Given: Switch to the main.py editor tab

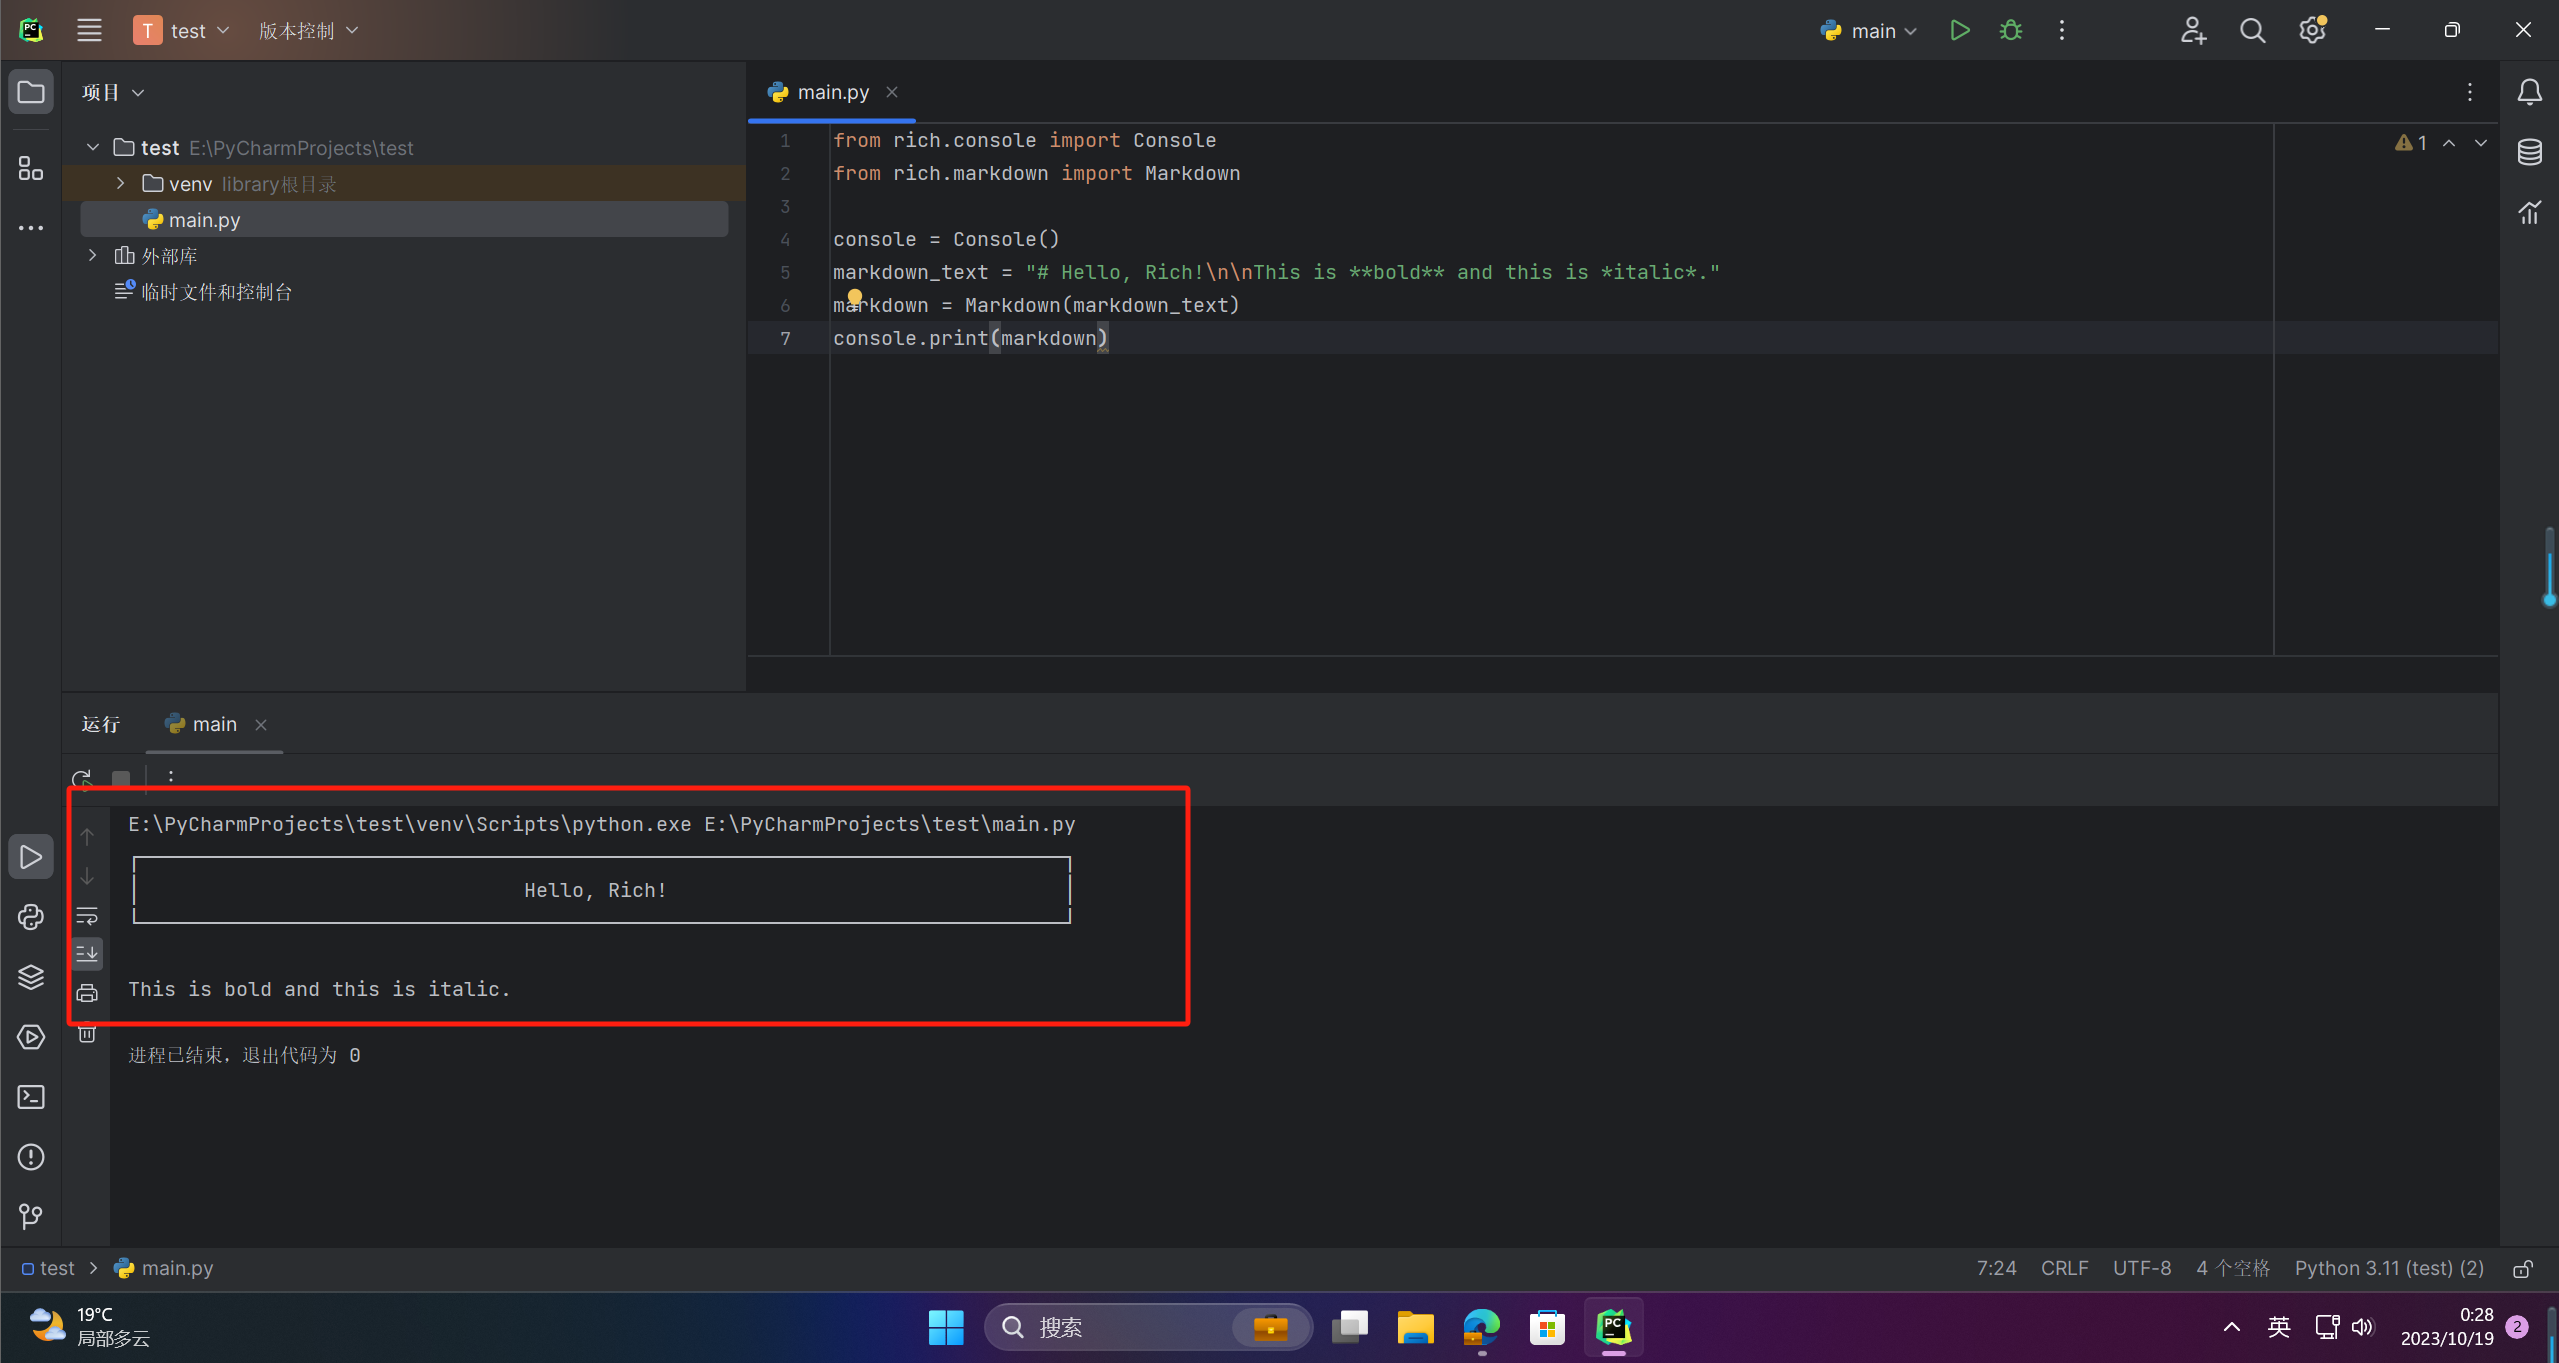Looking at the screenshot, I should pyautogui.click(x=832, y=92).
